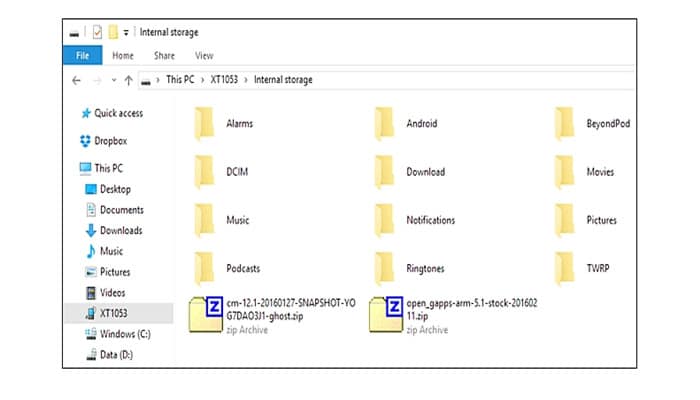The width and height of the screenshot is (700, 400).
Task: Select the "Android" folder name
Action: click(421, 124)
